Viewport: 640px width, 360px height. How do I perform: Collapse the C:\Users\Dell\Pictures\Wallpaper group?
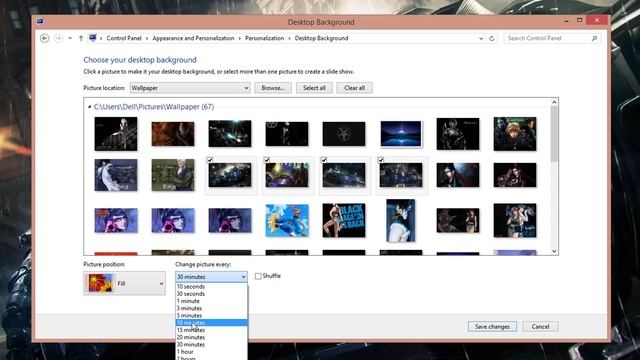[89, 107]
